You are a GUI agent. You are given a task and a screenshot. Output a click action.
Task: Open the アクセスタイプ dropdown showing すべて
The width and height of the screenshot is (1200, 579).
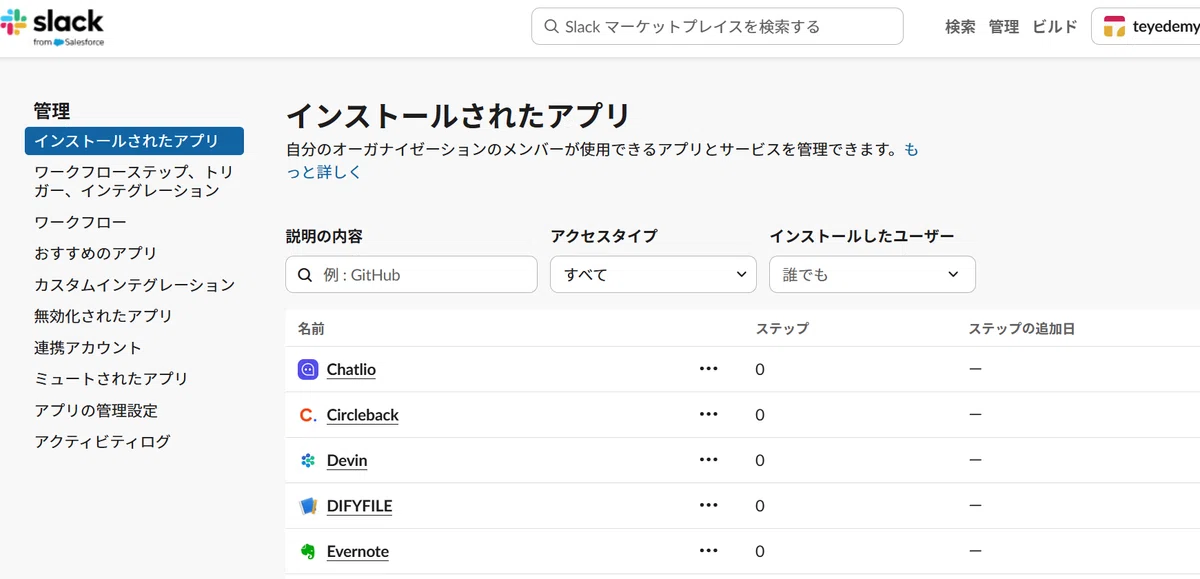(653, 274)
